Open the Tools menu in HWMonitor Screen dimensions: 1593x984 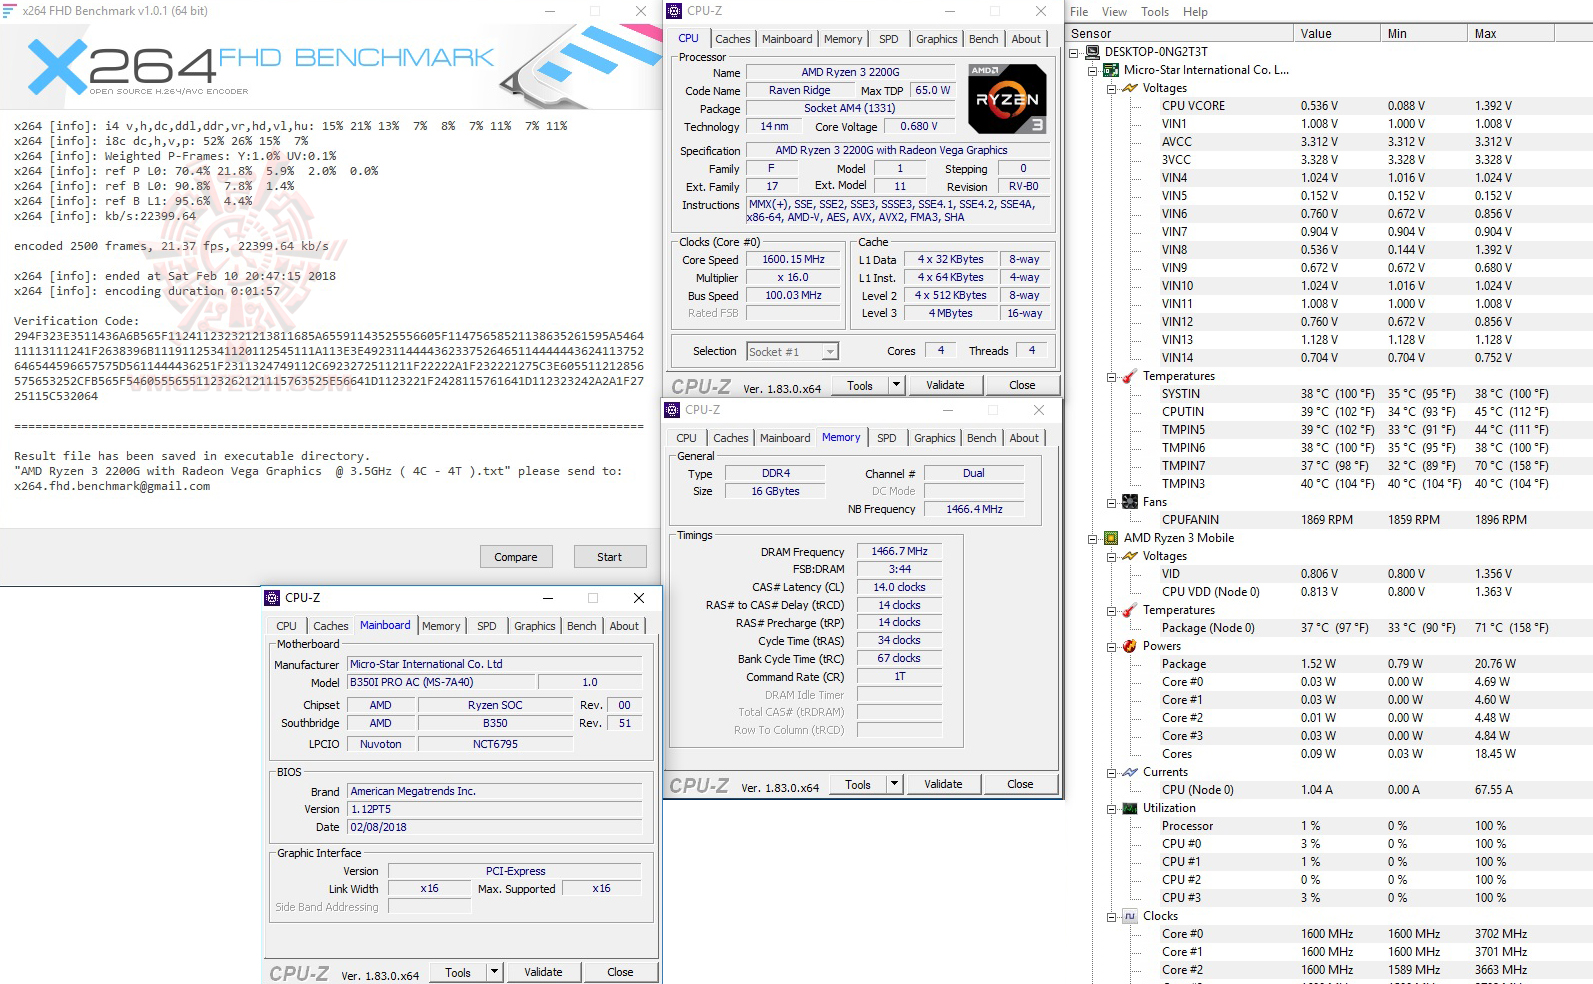1155,12
